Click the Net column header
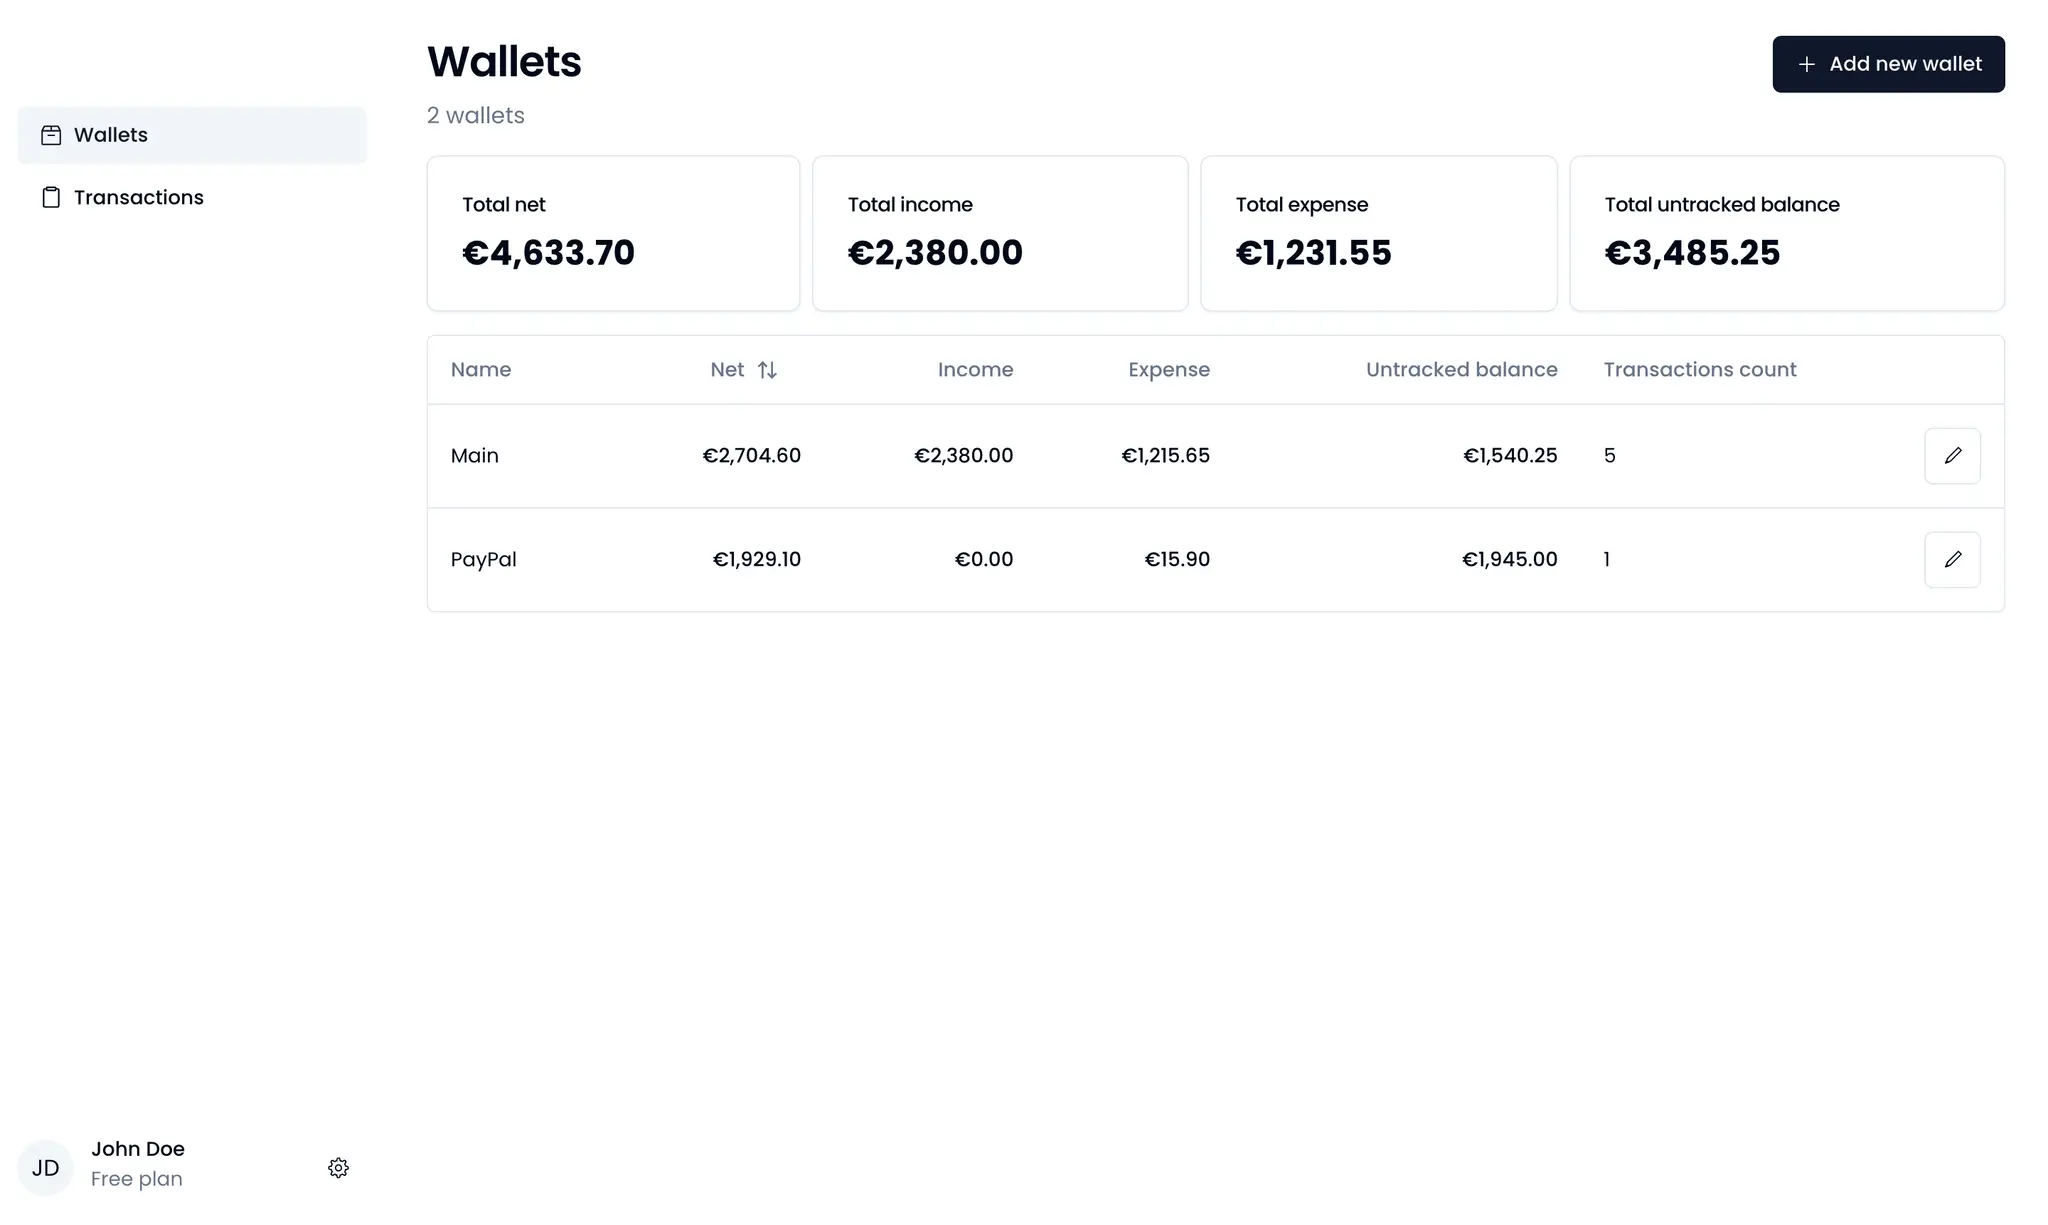Screen dimensions: 2048x1225 coord(727,370)
